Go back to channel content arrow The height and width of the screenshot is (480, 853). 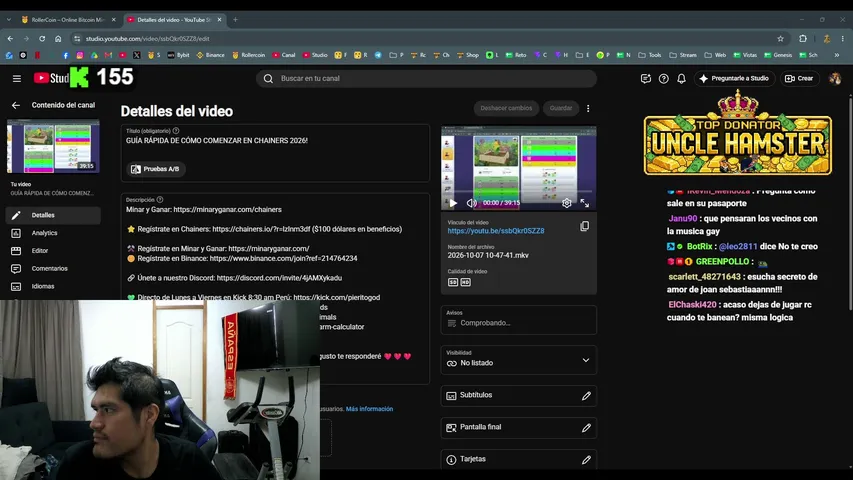pyautogui.click(x=16, y=105)
